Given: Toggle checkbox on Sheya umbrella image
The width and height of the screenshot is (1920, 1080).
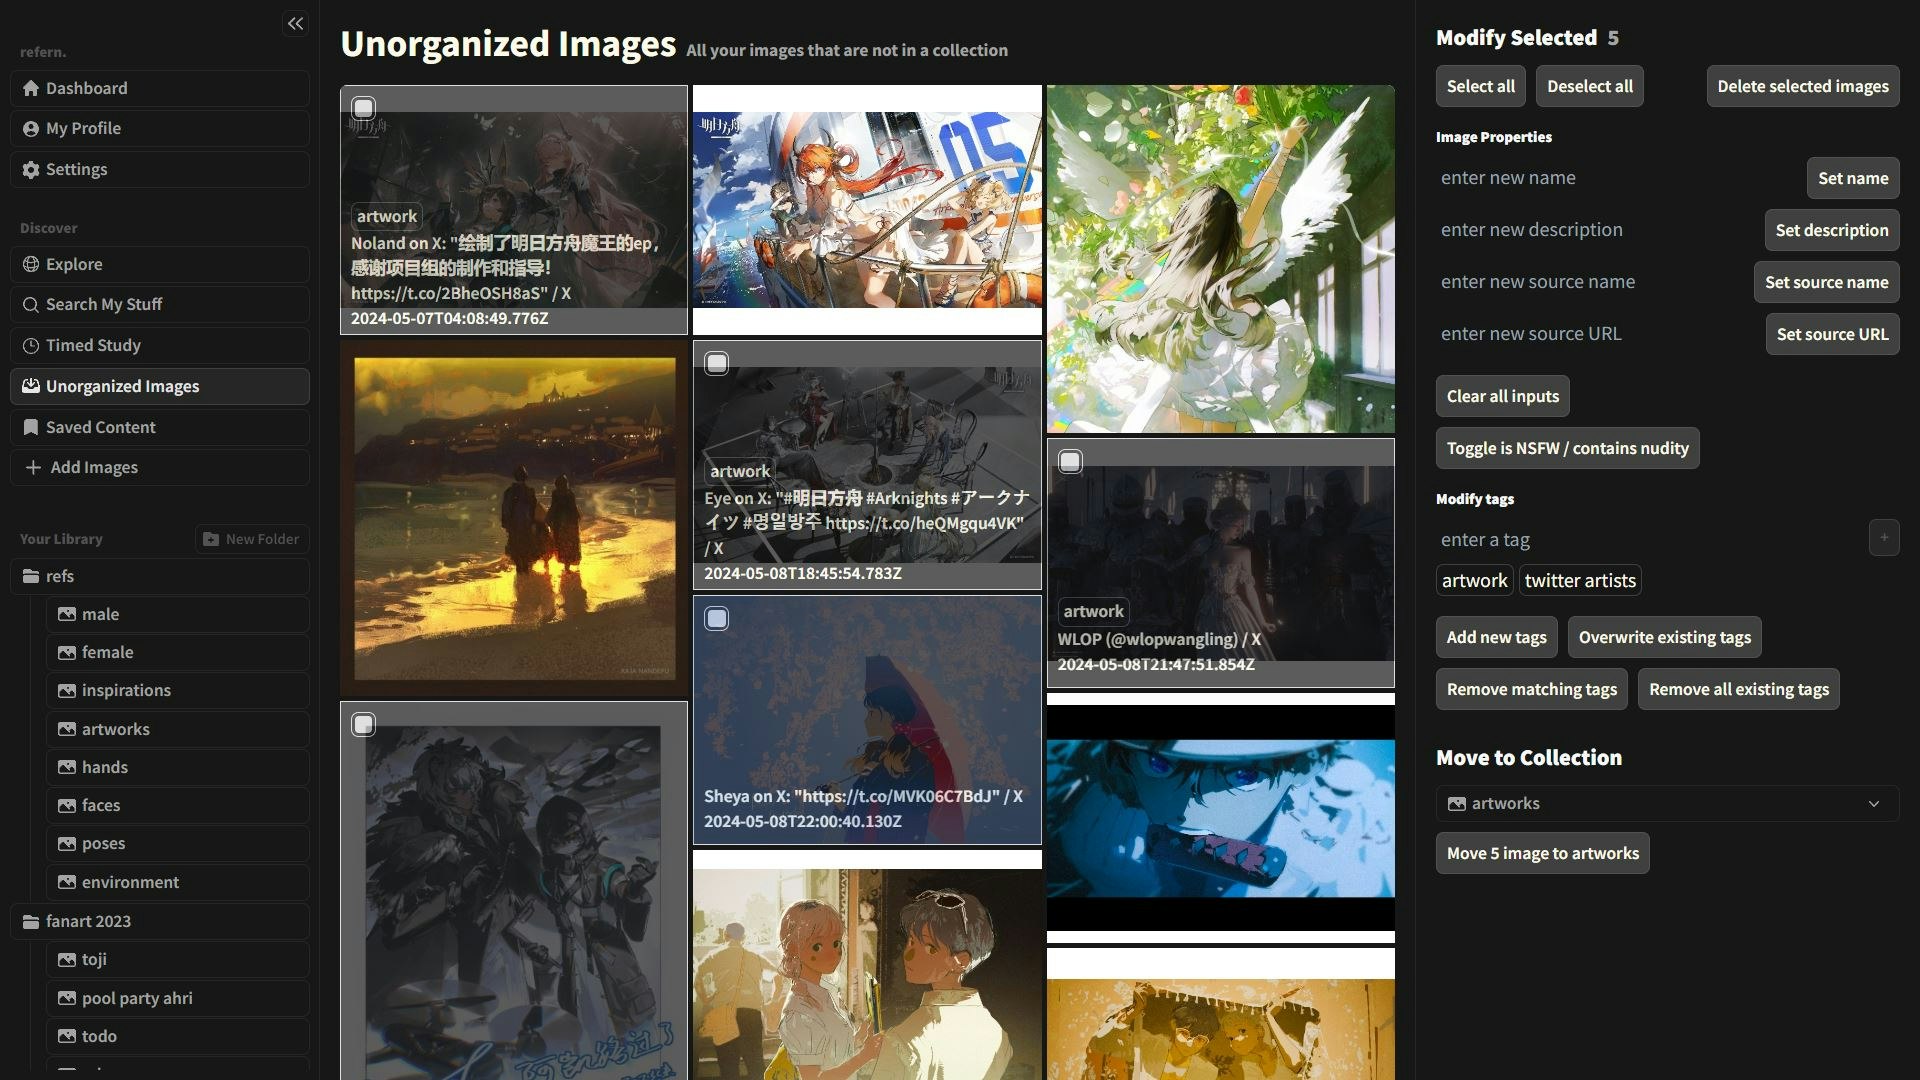Looking at the screenshot, I should [x=717, y=618].
